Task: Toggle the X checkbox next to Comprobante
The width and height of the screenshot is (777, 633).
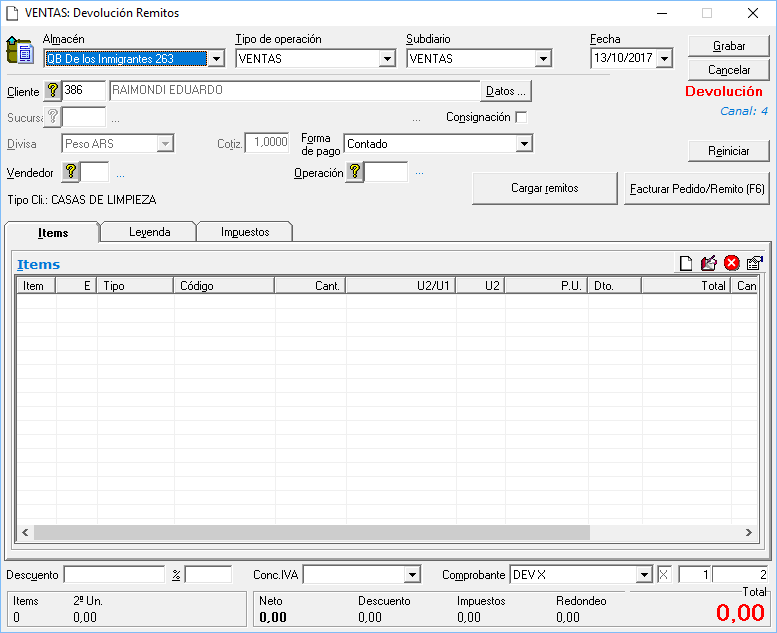Action: click(x=665, y=574)
